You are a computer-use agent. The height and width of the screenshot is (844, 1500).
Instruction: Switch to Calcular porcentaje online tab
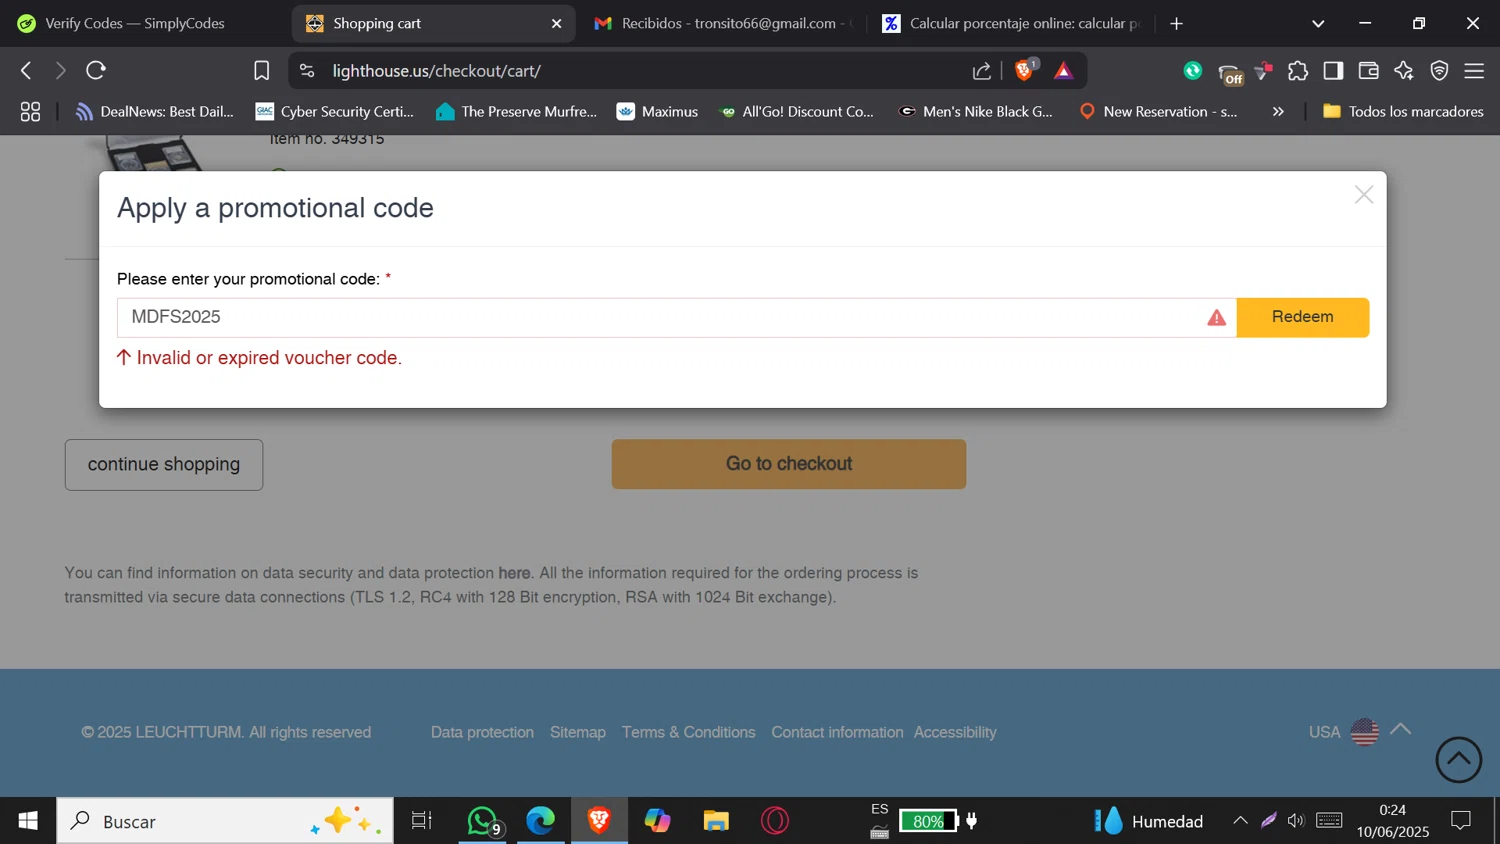click(x=1012, y=23)
